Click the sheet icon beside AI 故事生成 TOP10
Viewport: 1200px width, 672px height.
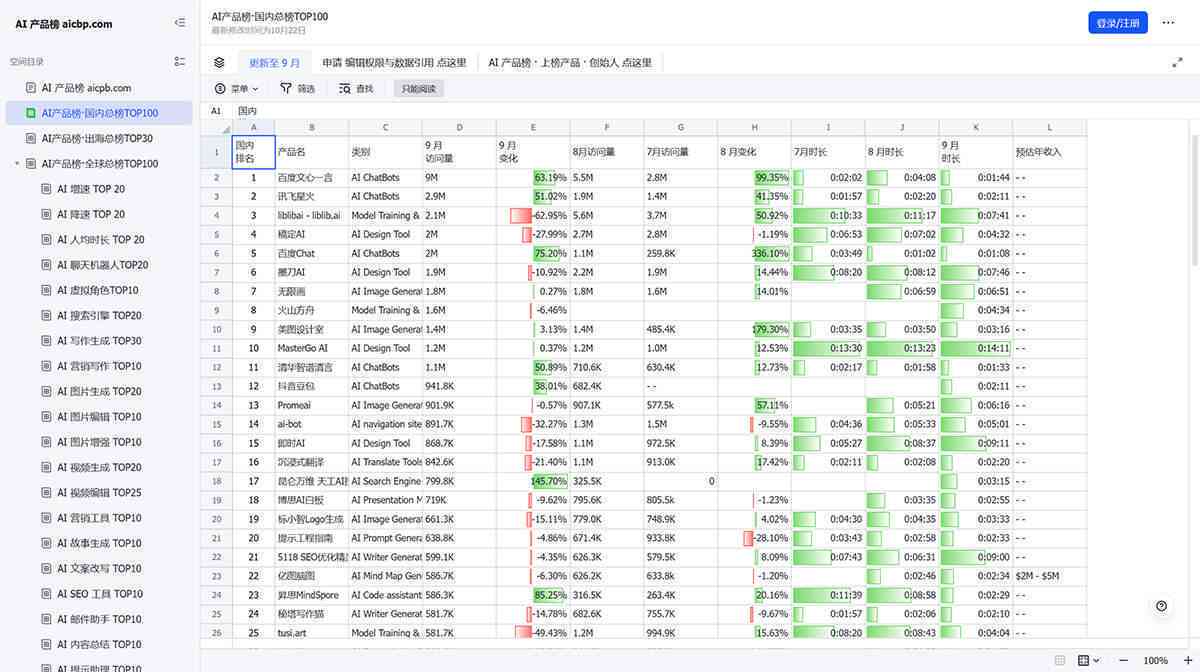pos(46,543)
